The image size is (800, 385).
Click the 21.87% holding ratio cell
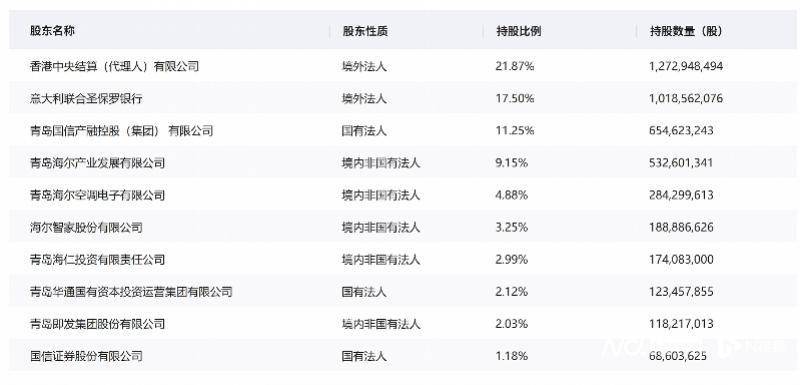[x=515, y=66]
